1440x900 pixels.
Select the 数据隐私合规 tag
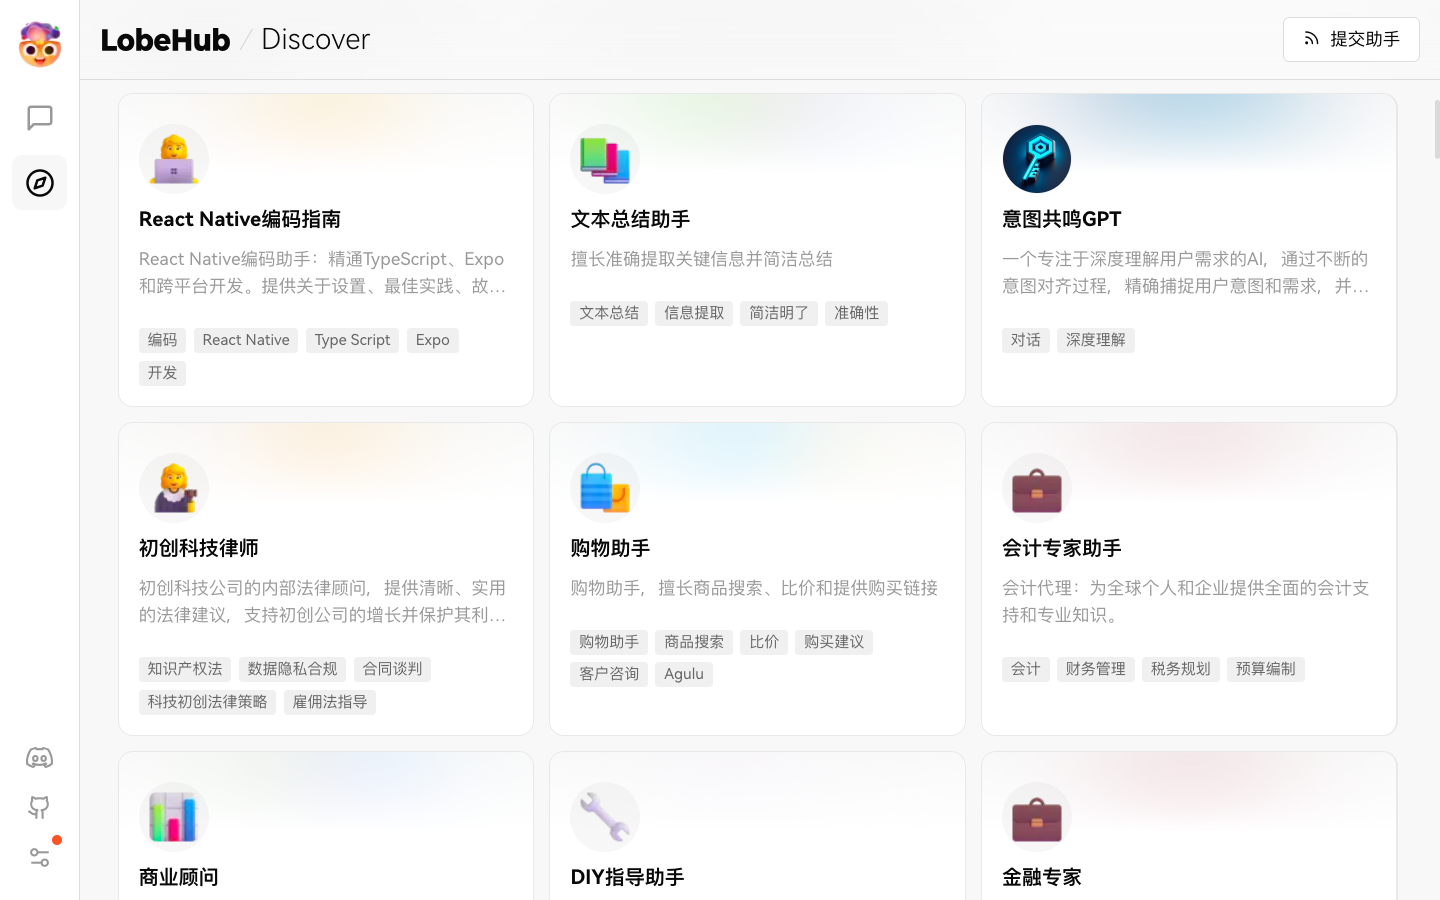point(292,669)
